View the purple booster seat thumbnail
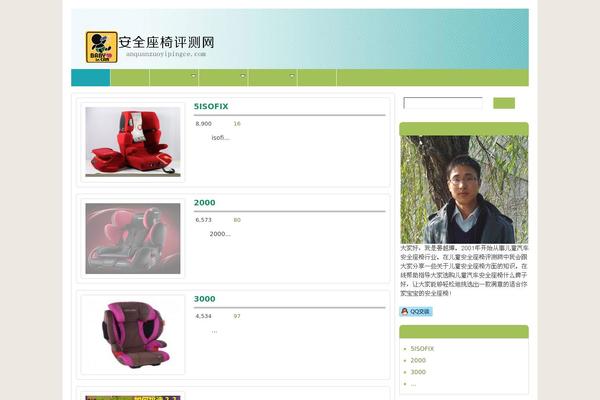Viewport: 600px width, 400px height. tap(133, 335)
